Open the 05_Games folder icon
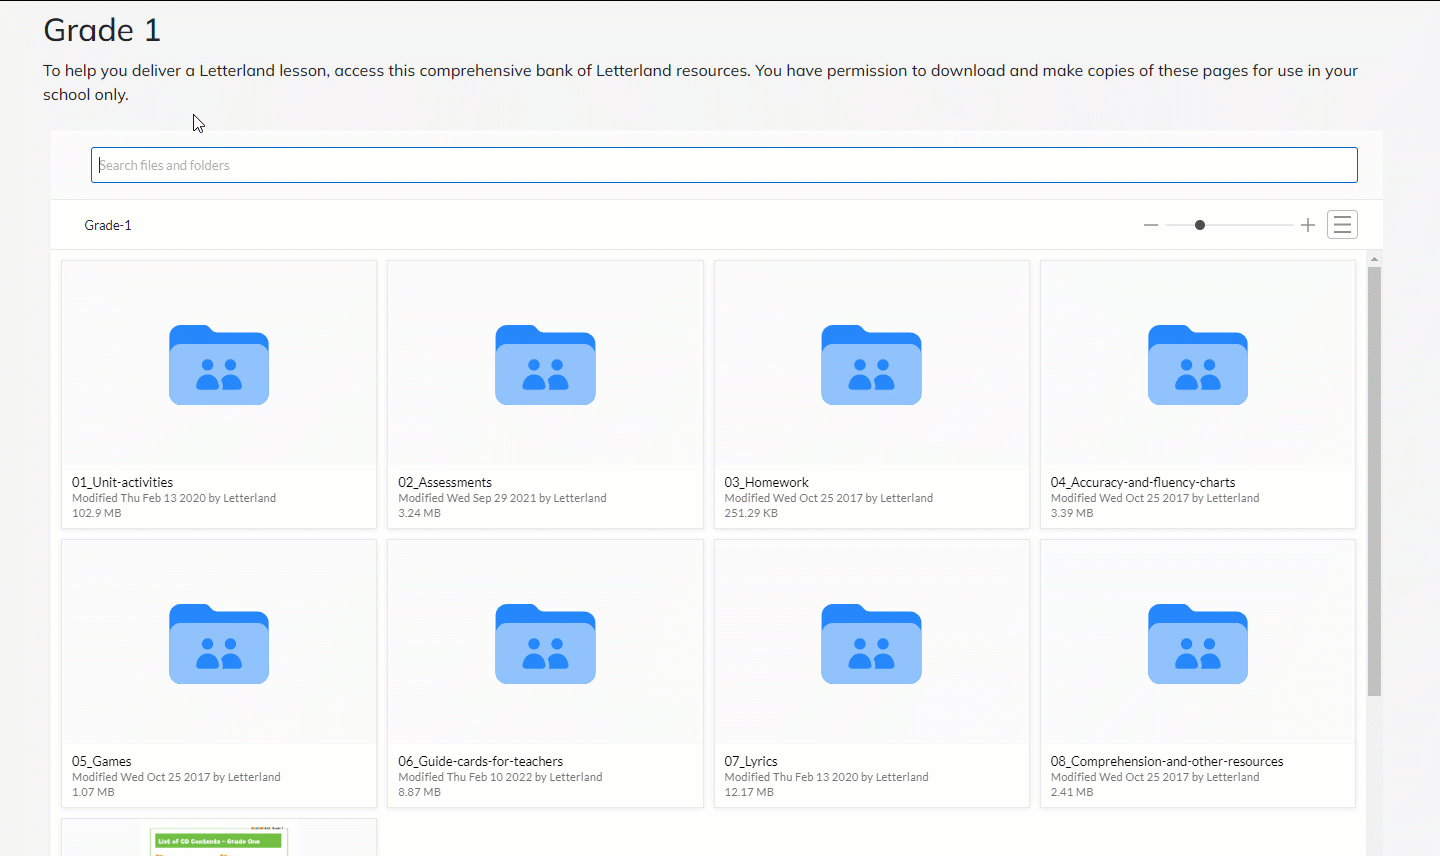Viewport: 1440px width, 856px height. click(x=219, y=644)
